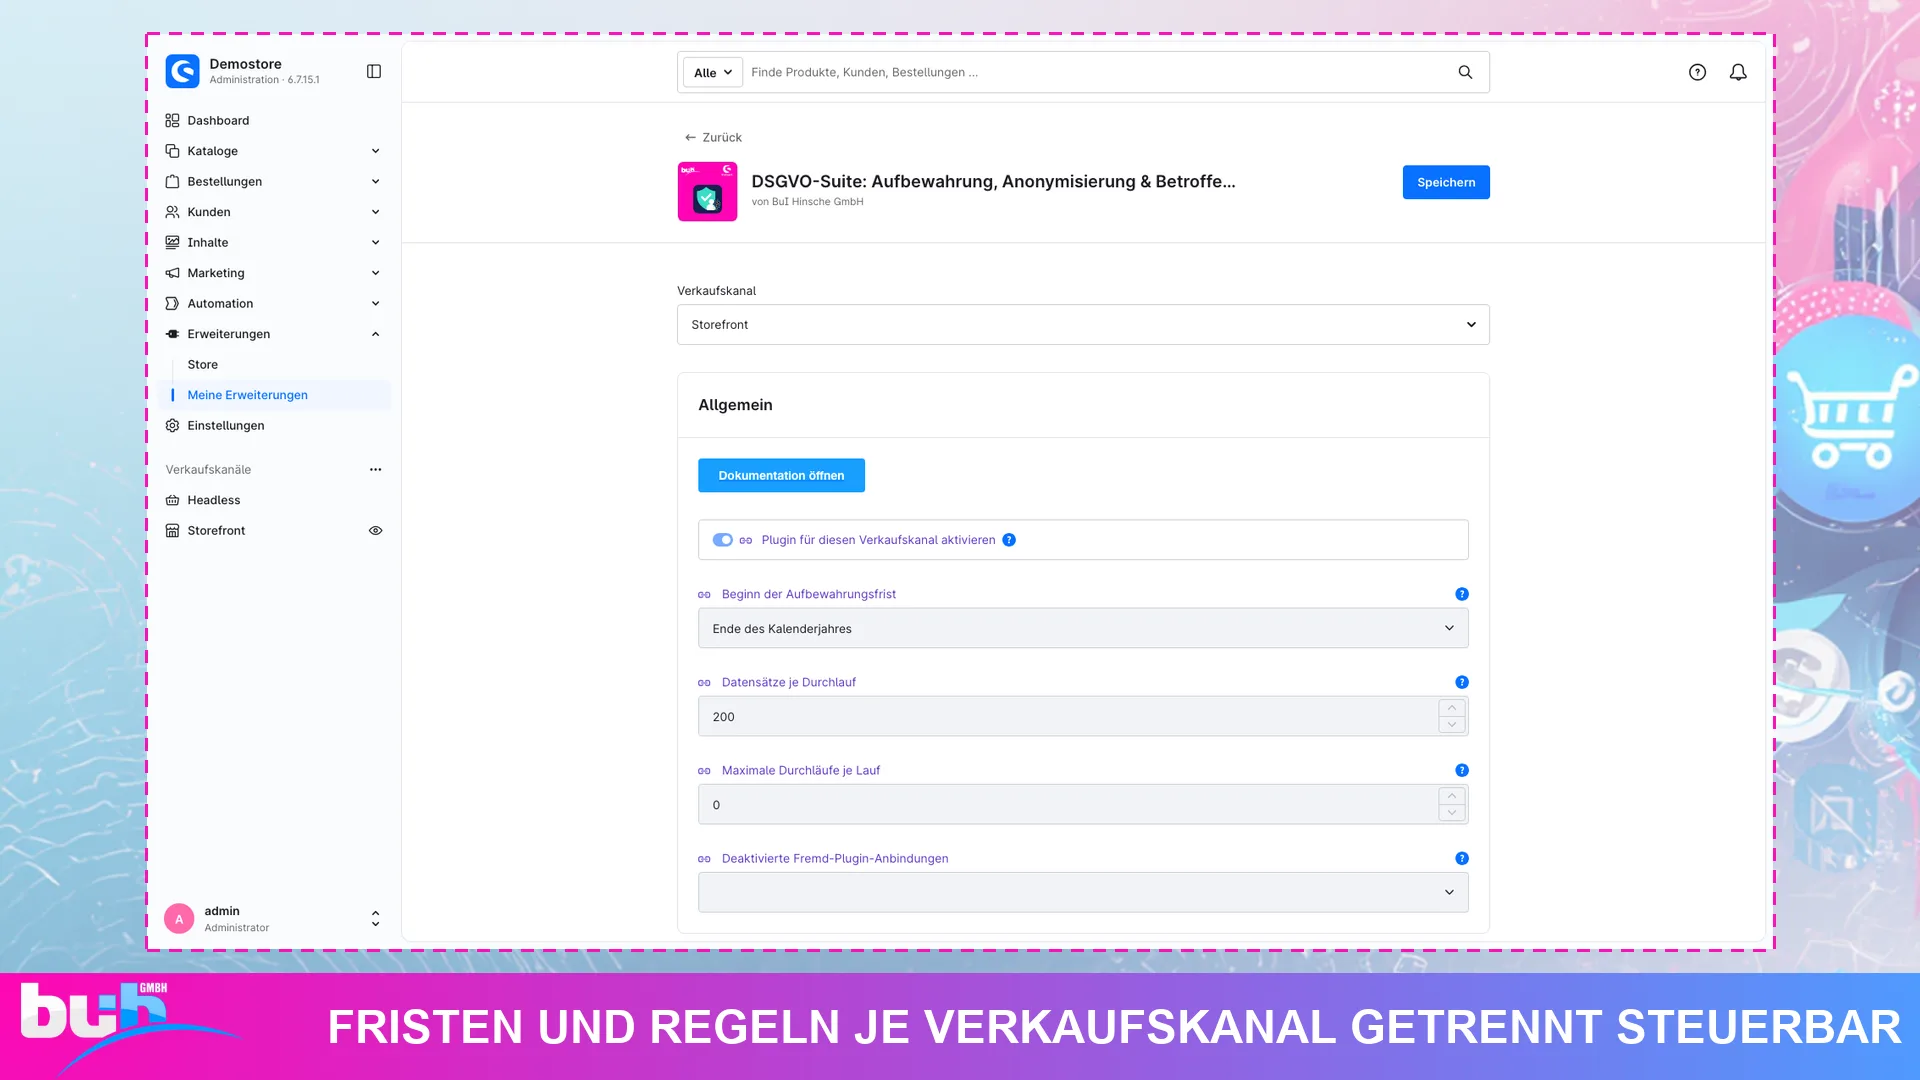The width and height of the screenshot is (1920, 1080).
Task: Open the Beginn der Aufbewahrungsfrist dropdown
Action: [x=1083, y=628]
